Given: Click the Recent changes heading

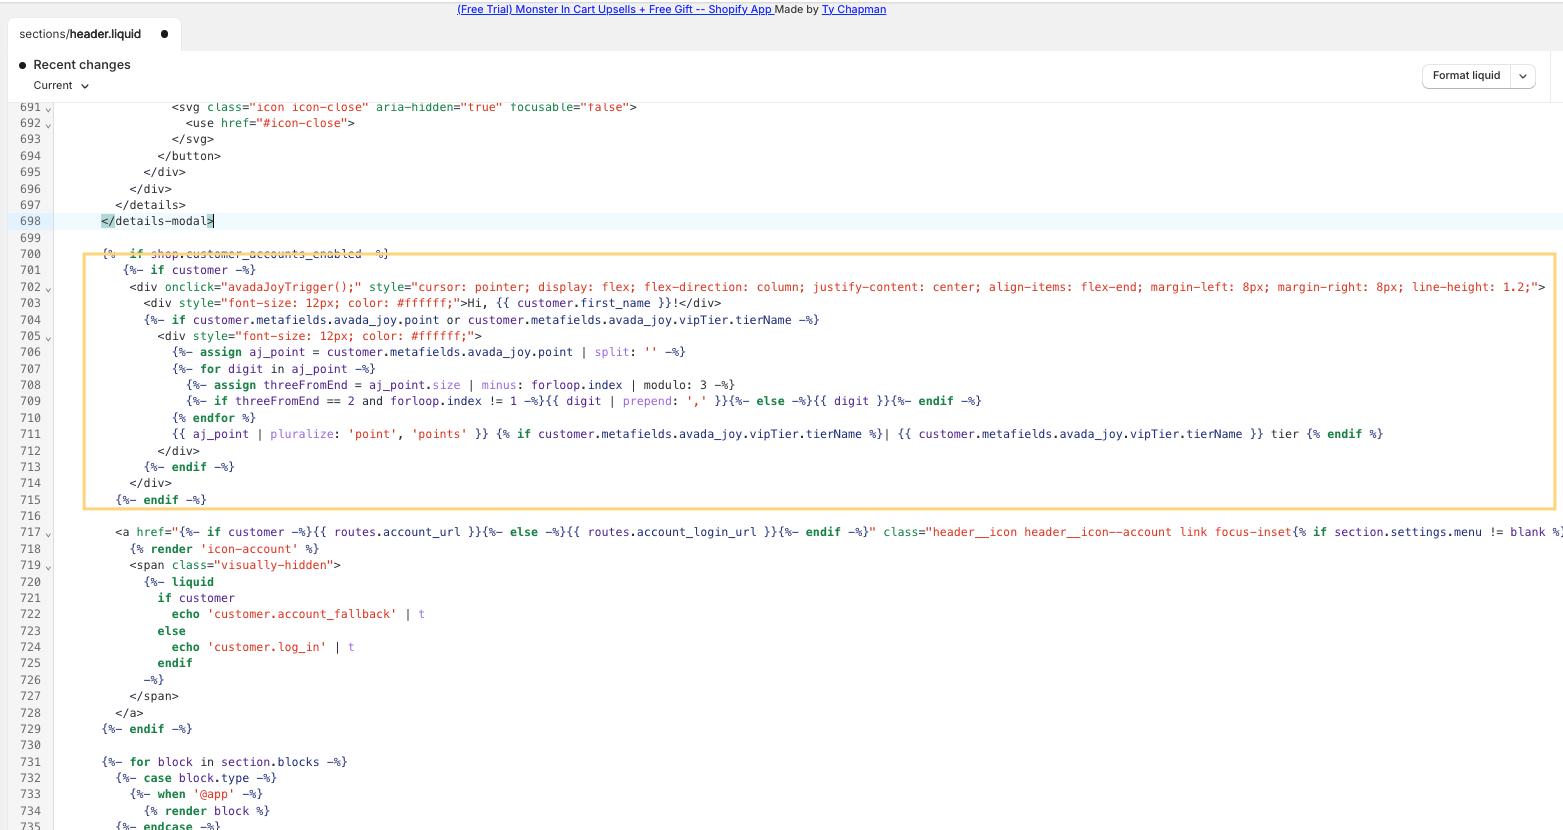Looking at the screenshot, I should 82,65.
